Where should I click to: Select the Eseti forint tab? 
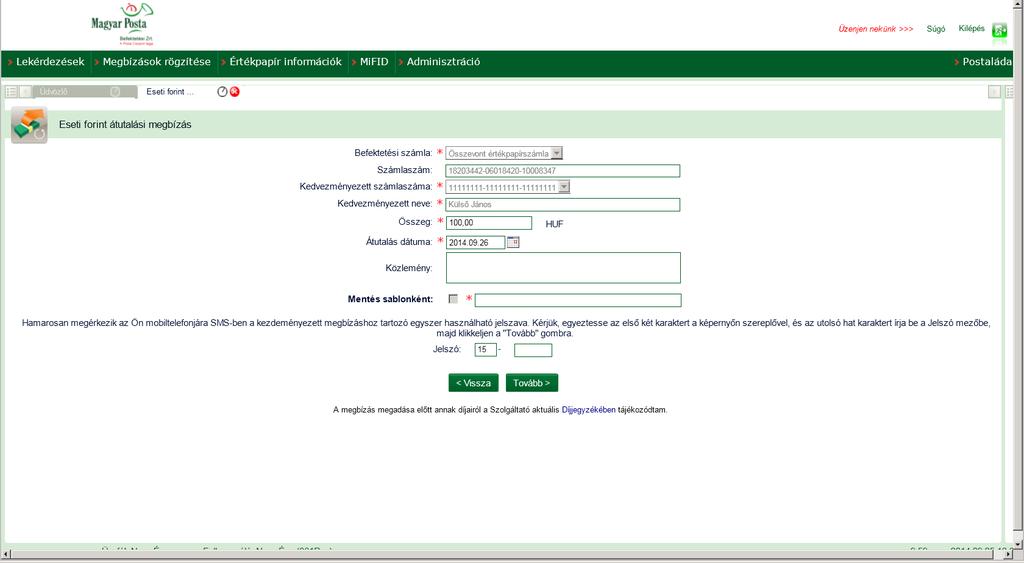pyautogui.click(x=170, y=92)
